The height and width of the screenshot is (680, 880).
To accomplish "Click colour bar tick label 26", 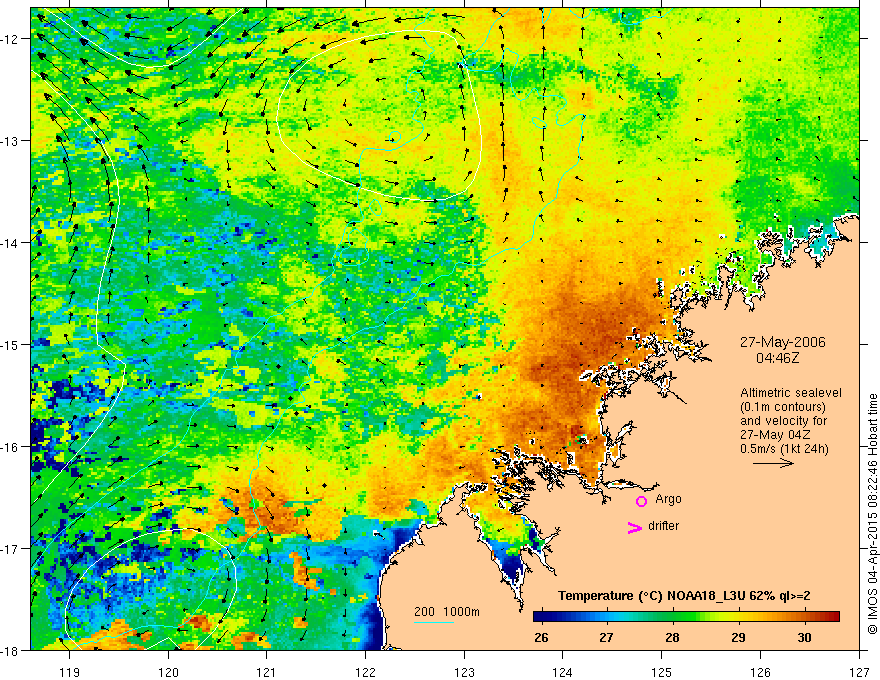I will 541,638.
